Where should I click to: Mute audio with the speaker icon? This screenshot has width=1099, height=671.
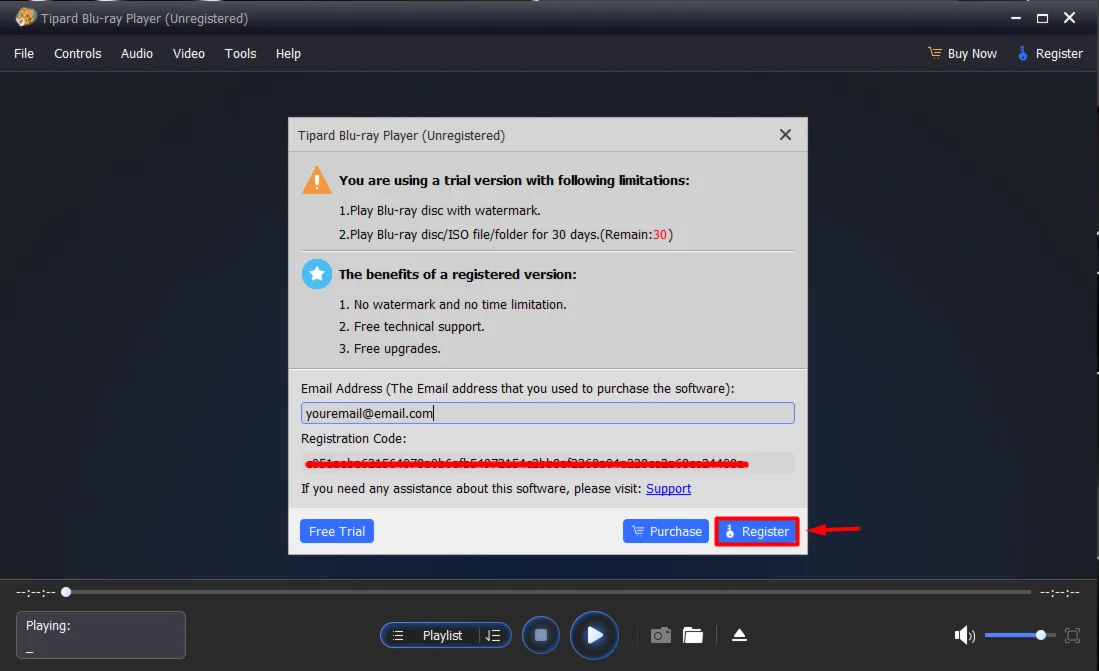point(964,635)
